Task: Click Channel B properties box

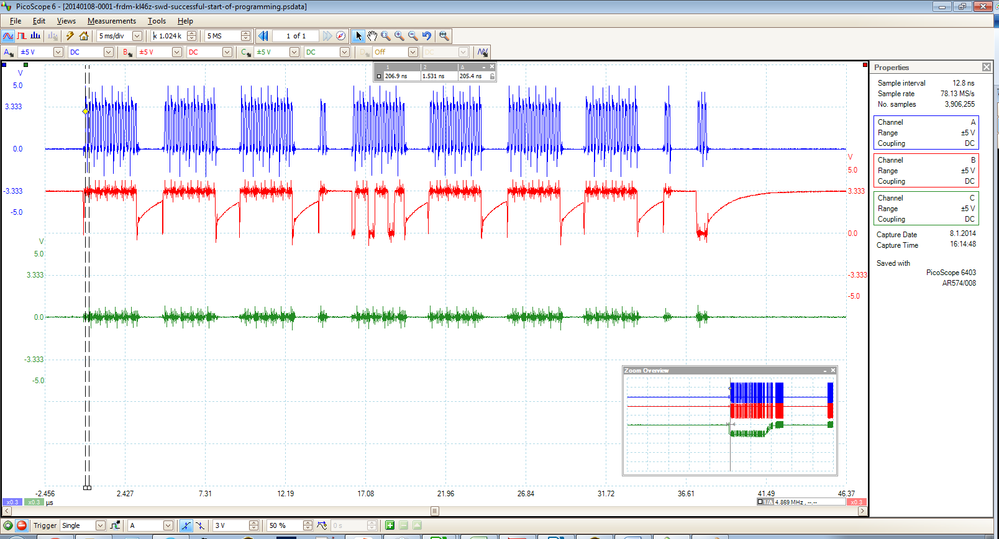Action: pyautogui.click(x=926, y=171)
